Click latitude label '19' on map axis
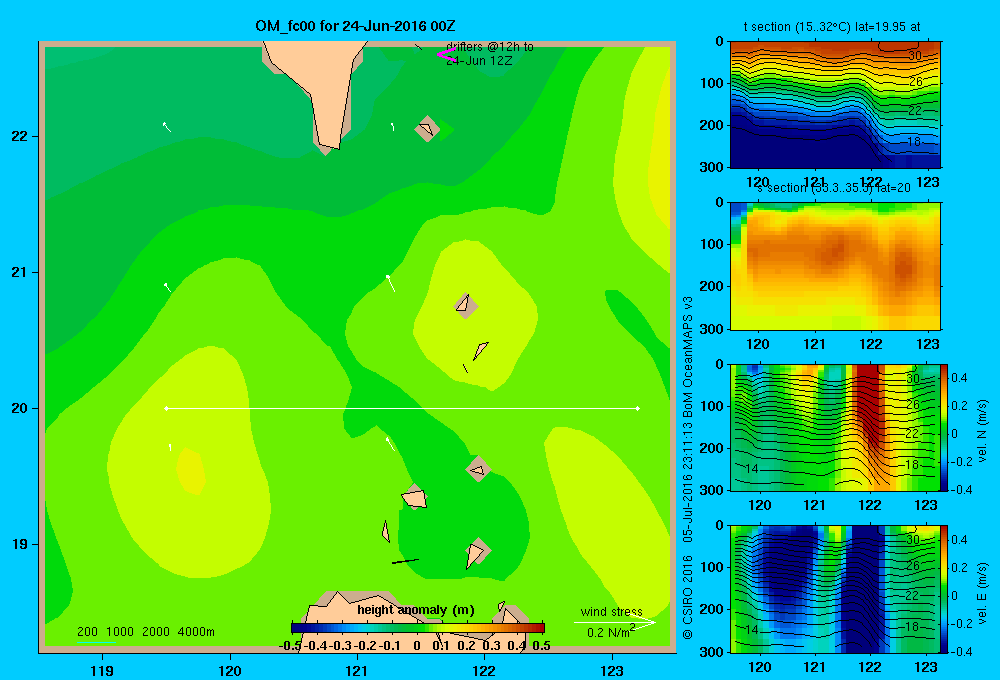This screenshot has width=1000, height=680. [x=19, y=544]
